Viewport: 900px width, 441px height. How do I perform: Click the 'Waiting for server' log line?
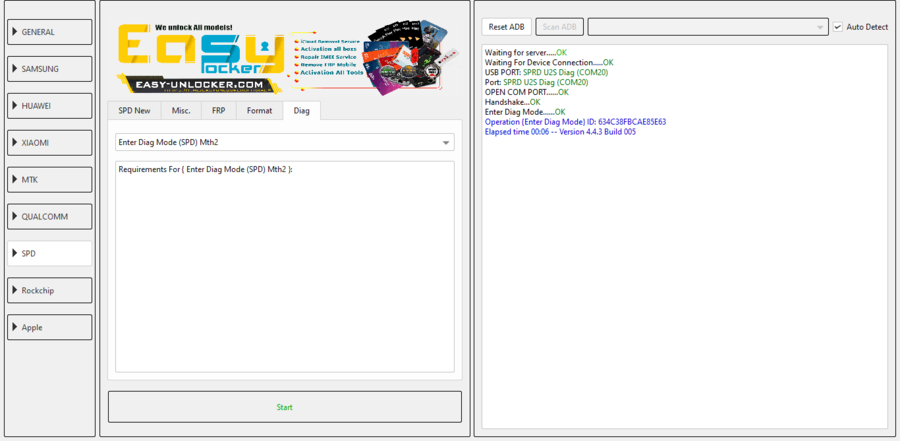coord(525,53)
